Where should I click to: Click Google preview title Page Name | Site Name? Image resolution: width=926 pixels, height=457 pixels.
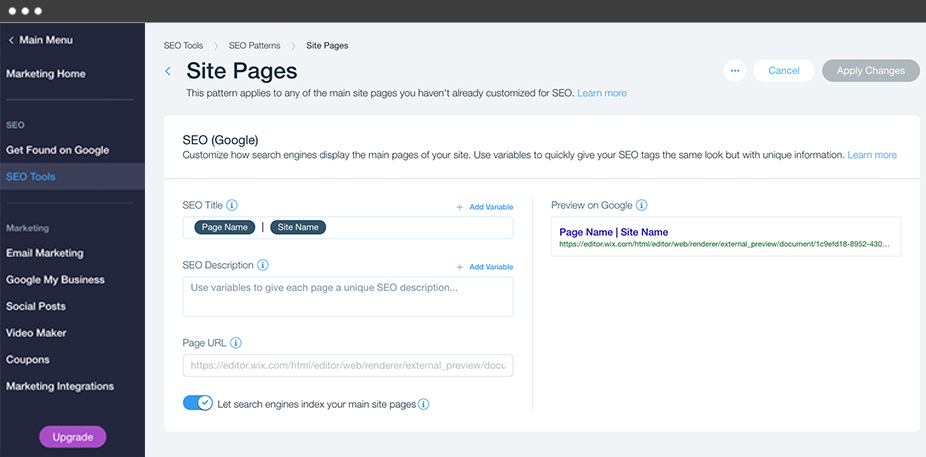coord(614,232)
